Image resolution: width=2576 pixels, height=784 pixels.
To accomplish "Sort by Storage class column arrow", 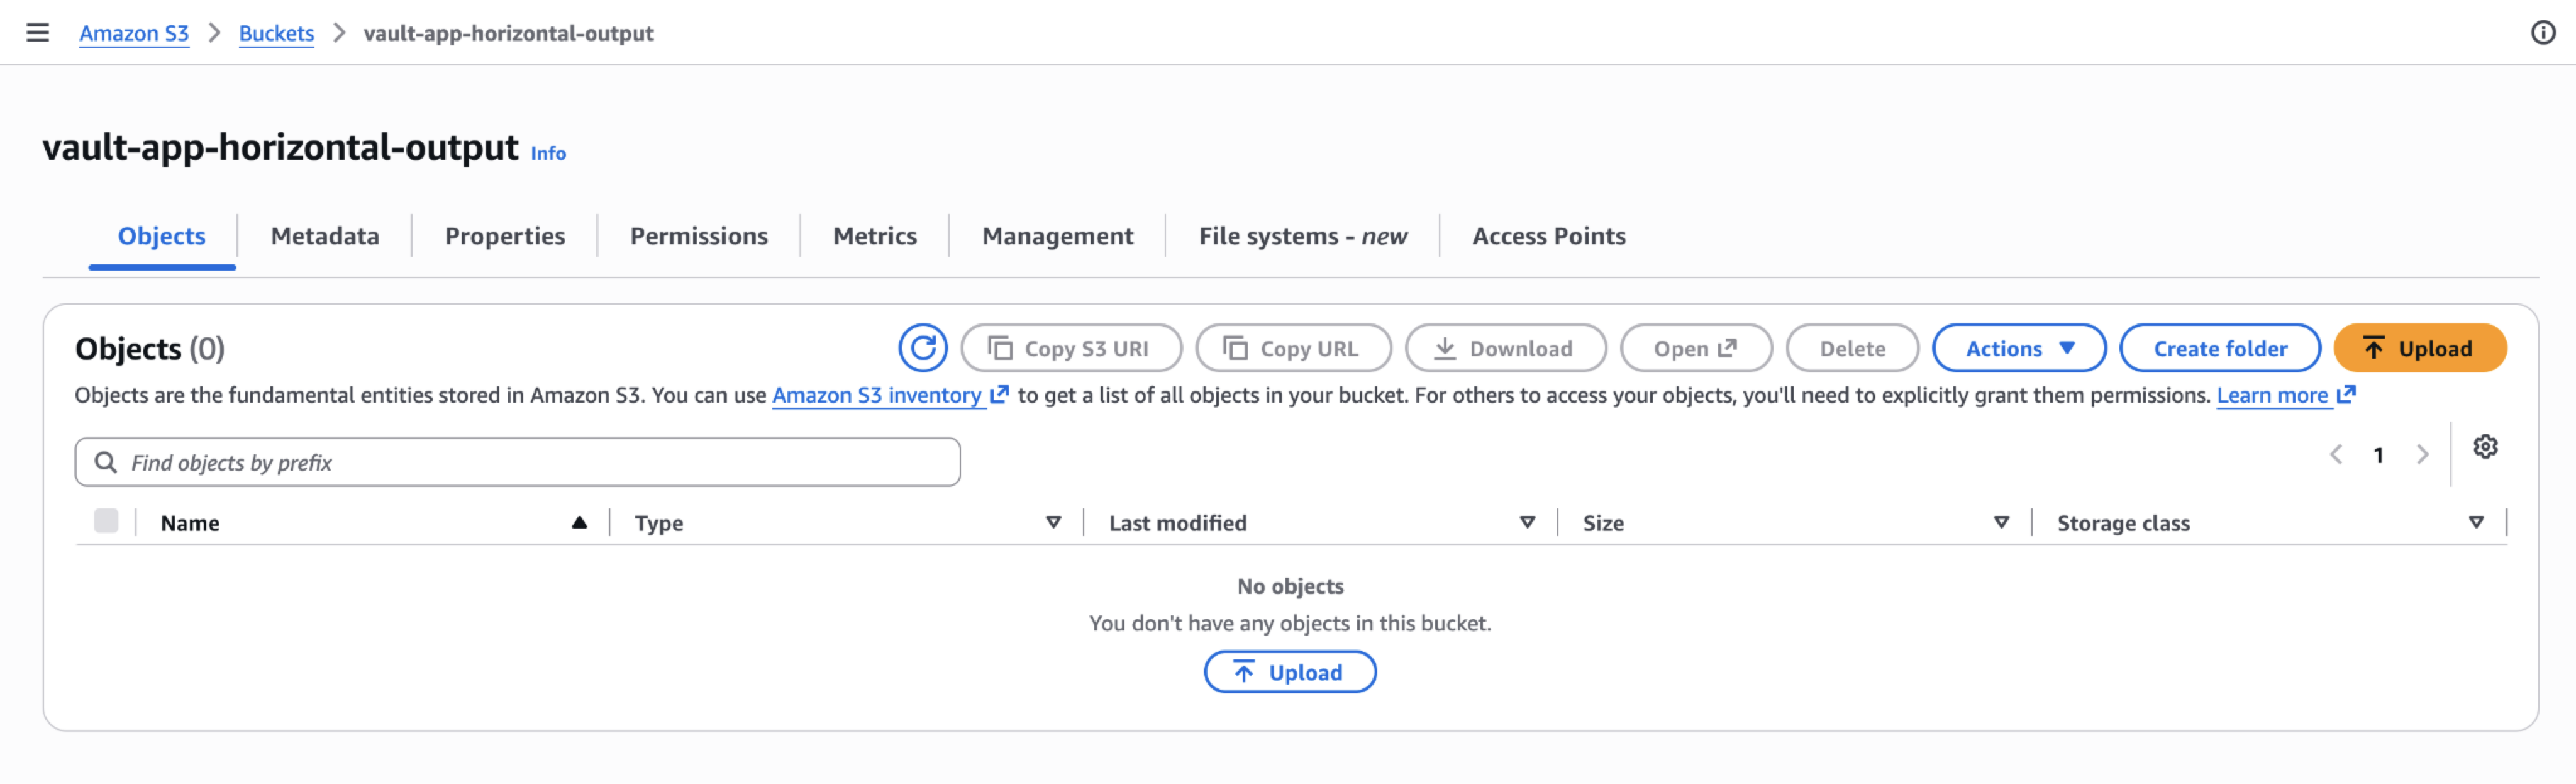I will pos(2476,523).
